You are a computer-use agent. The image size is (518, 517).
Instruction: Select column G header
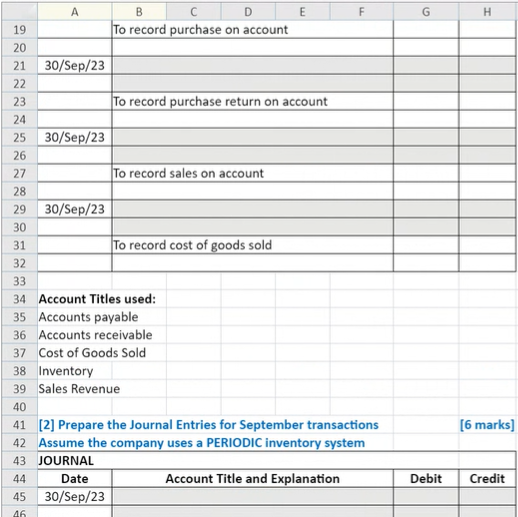pos(426,12)
